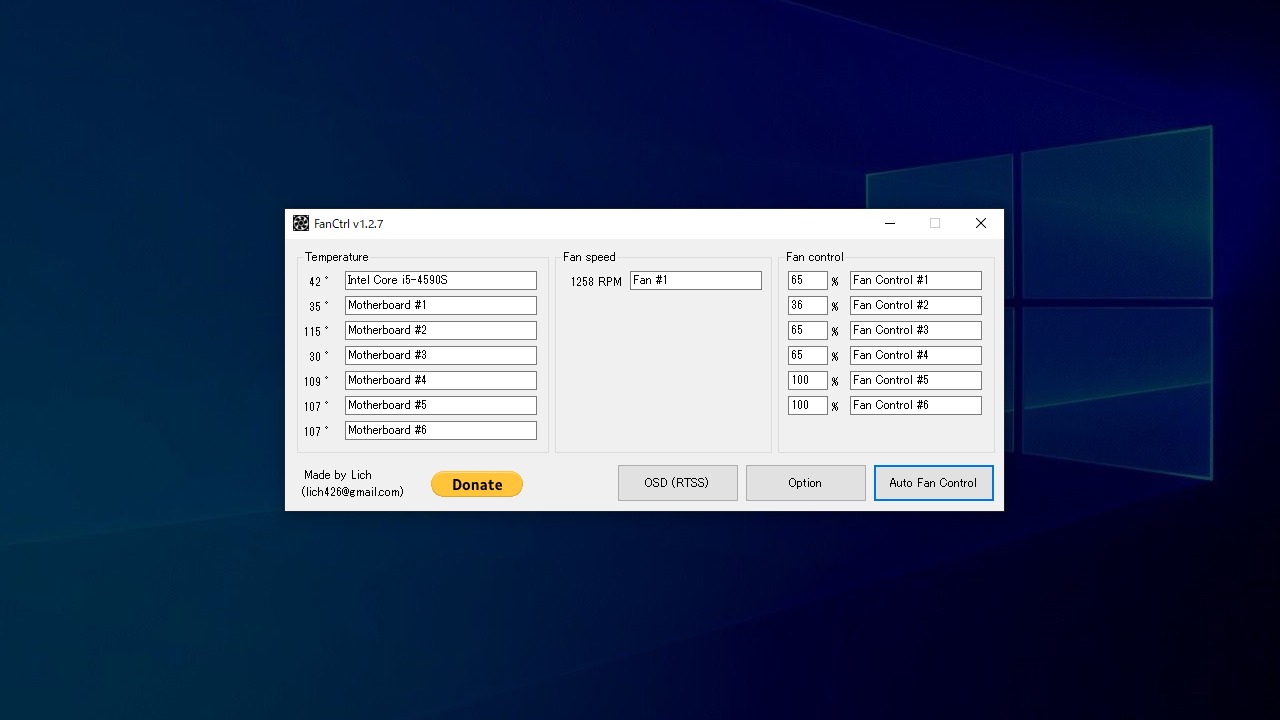Edit the Fan Control #6 name field
1280x720 pixels.
tap(916, 406)
